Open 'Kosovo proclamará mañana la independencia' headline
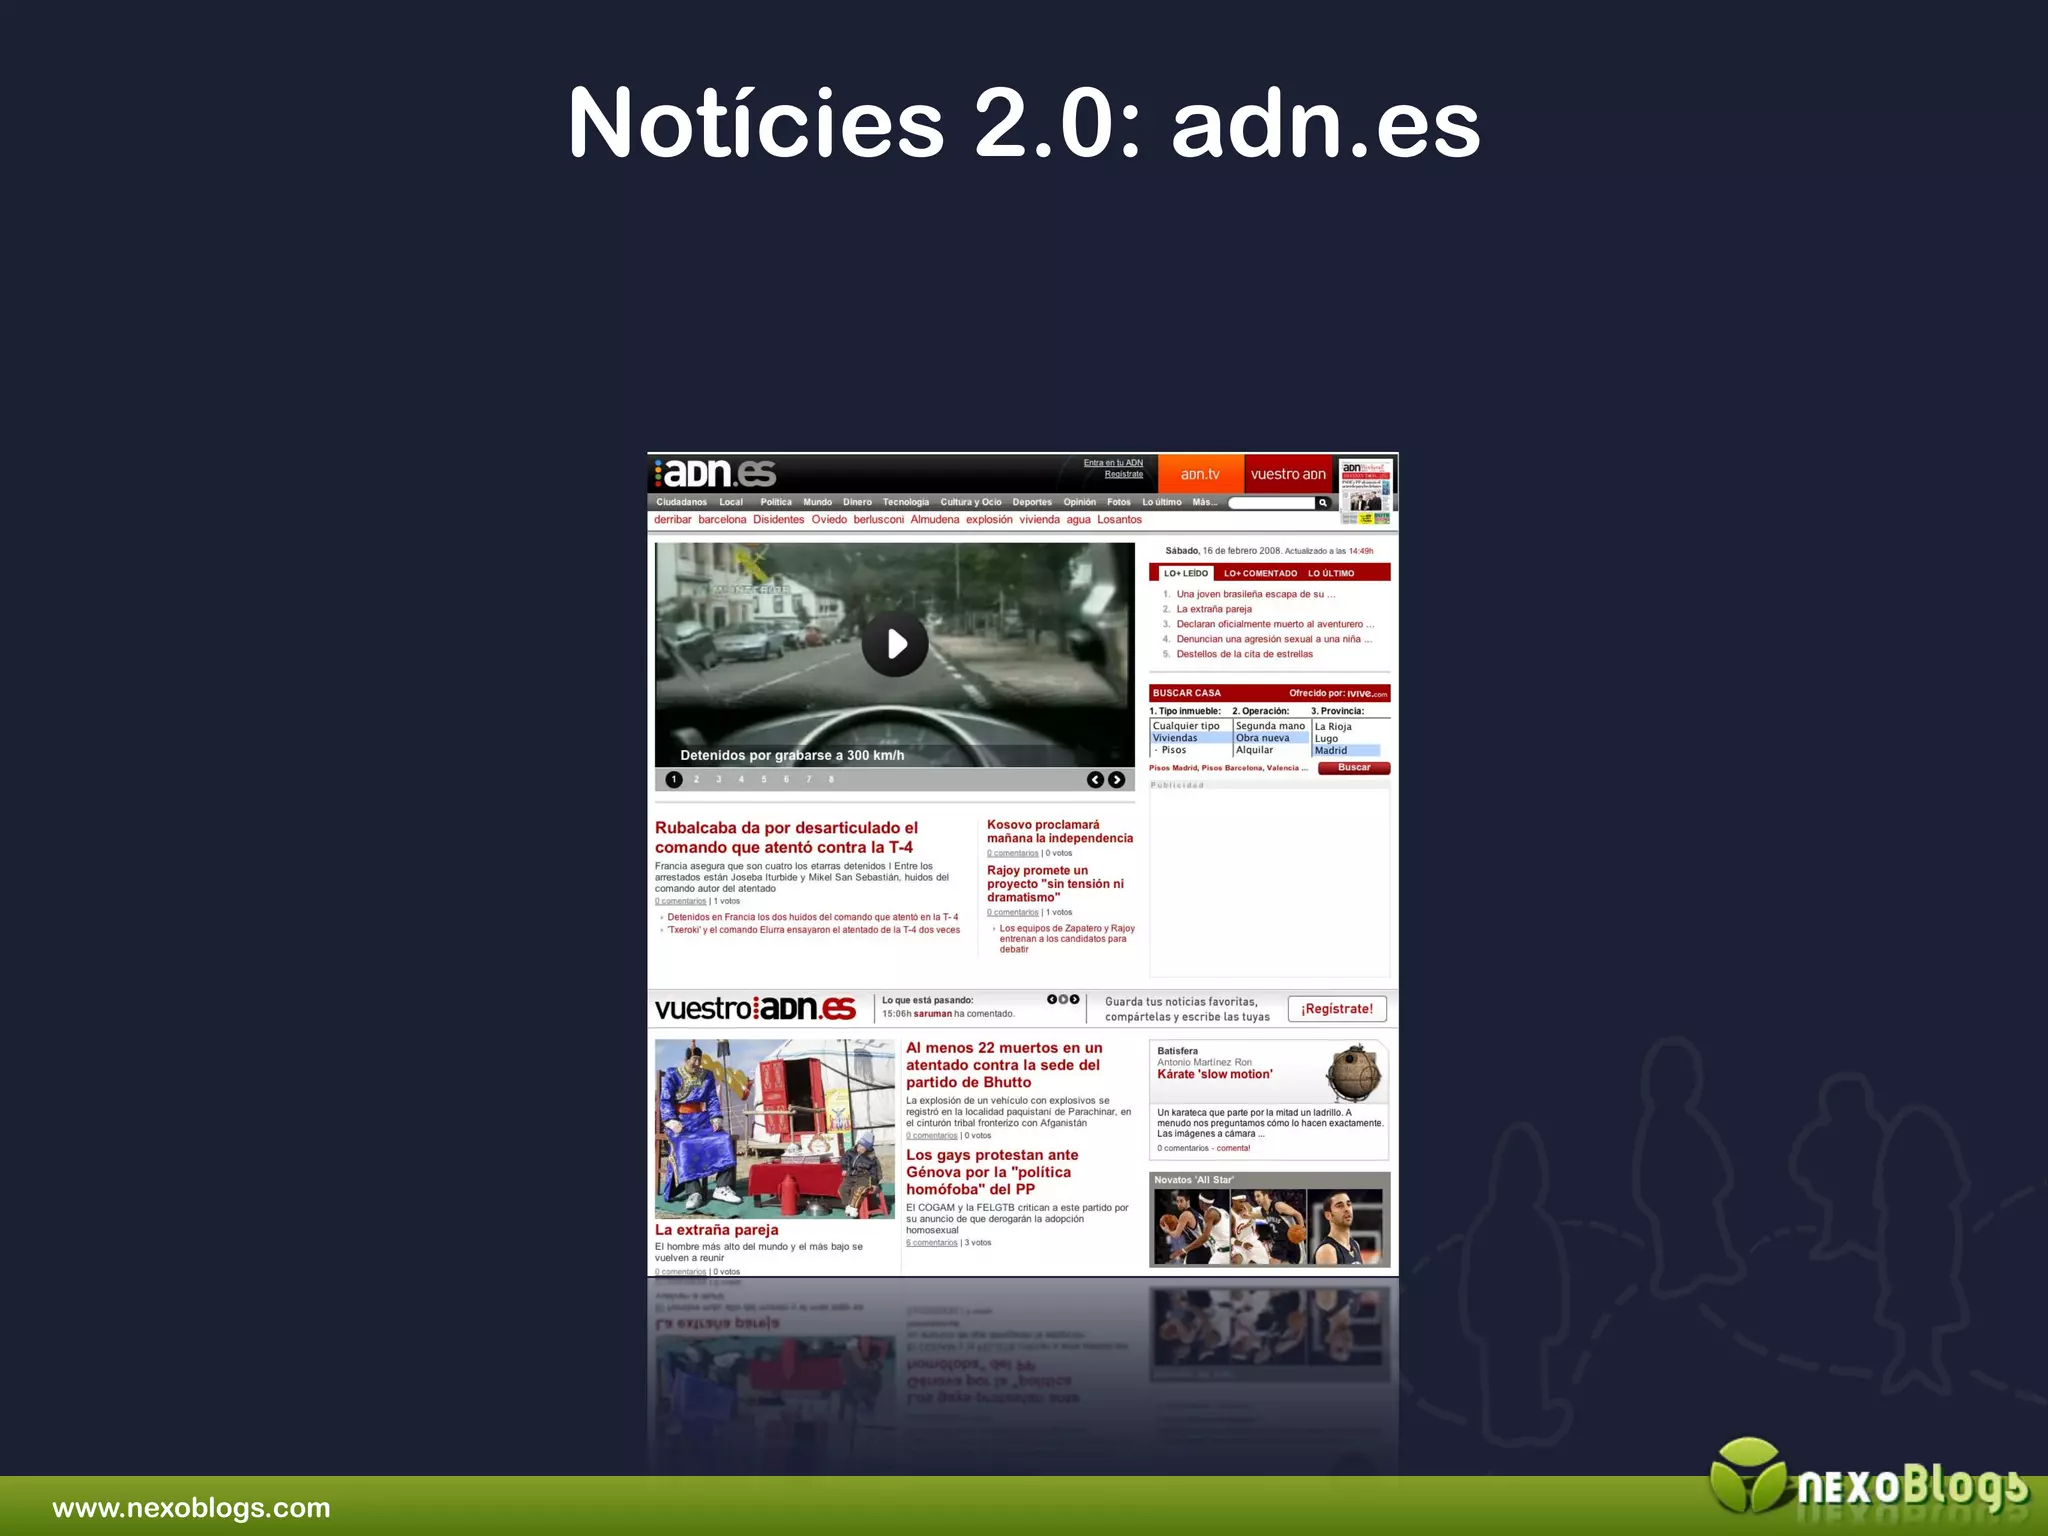 point(1060,832)
